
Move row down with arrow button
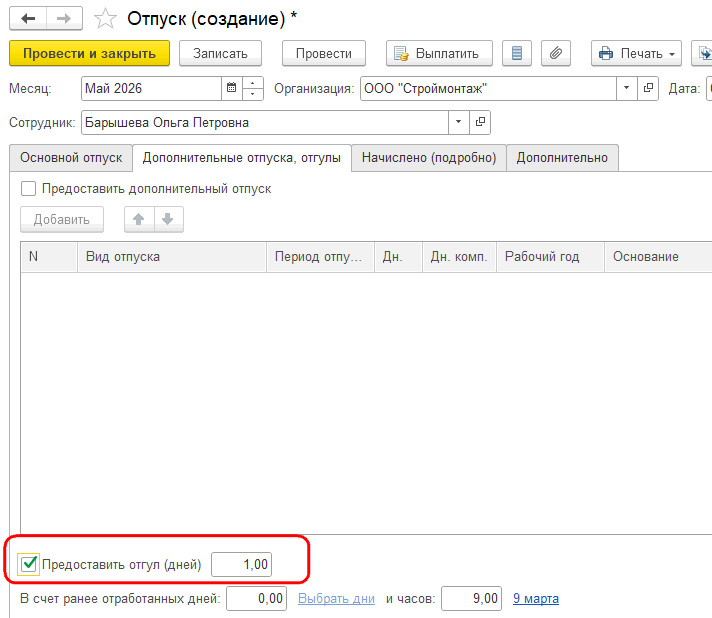click(x=168, y=219)
